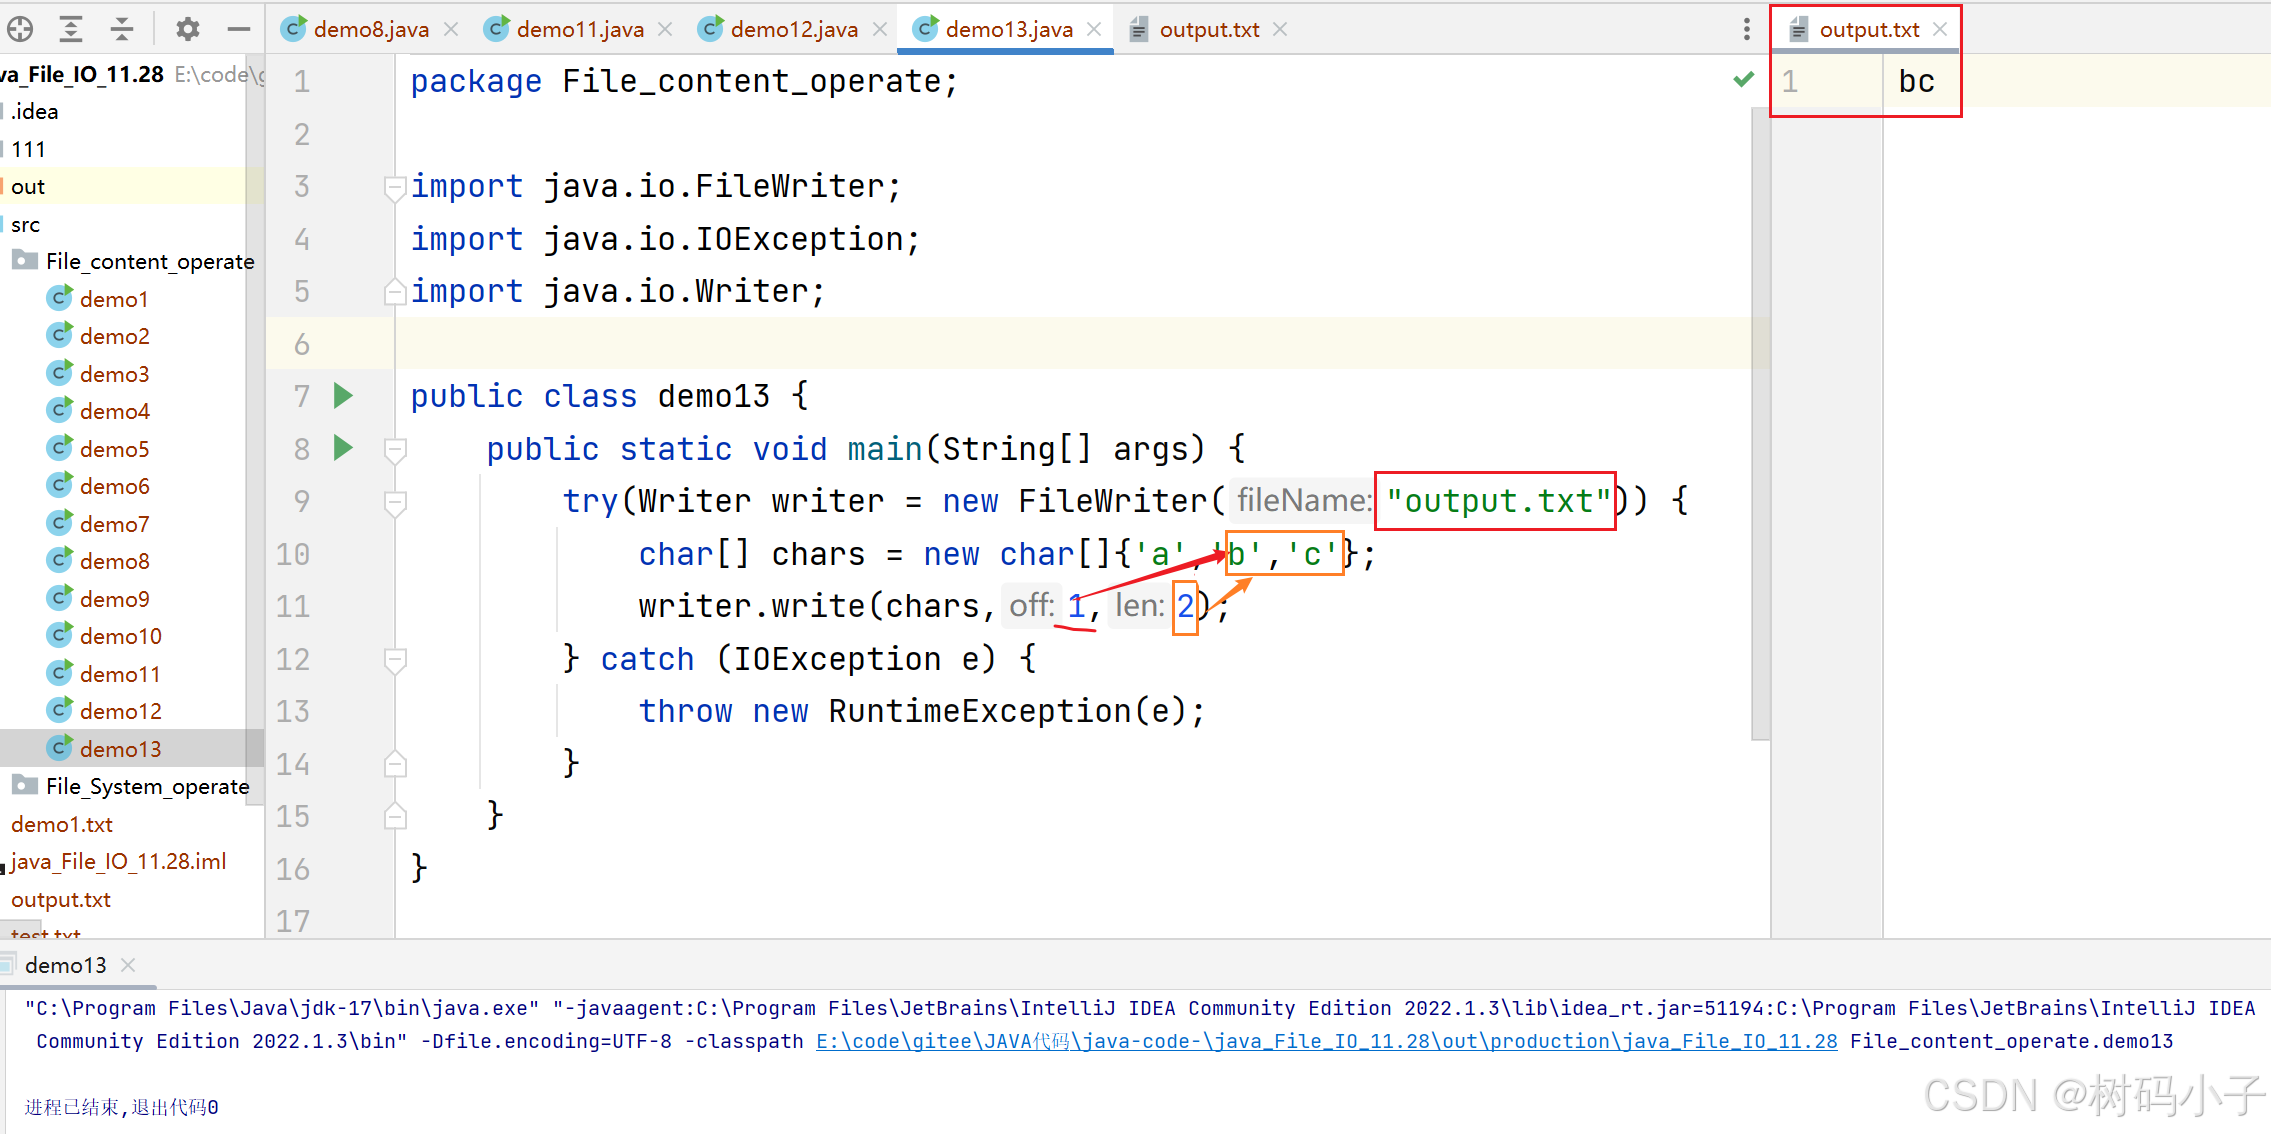This screenshot has width=2271, height=1134.
Task: Click the locate/select opened file icon
Action: 20,29
